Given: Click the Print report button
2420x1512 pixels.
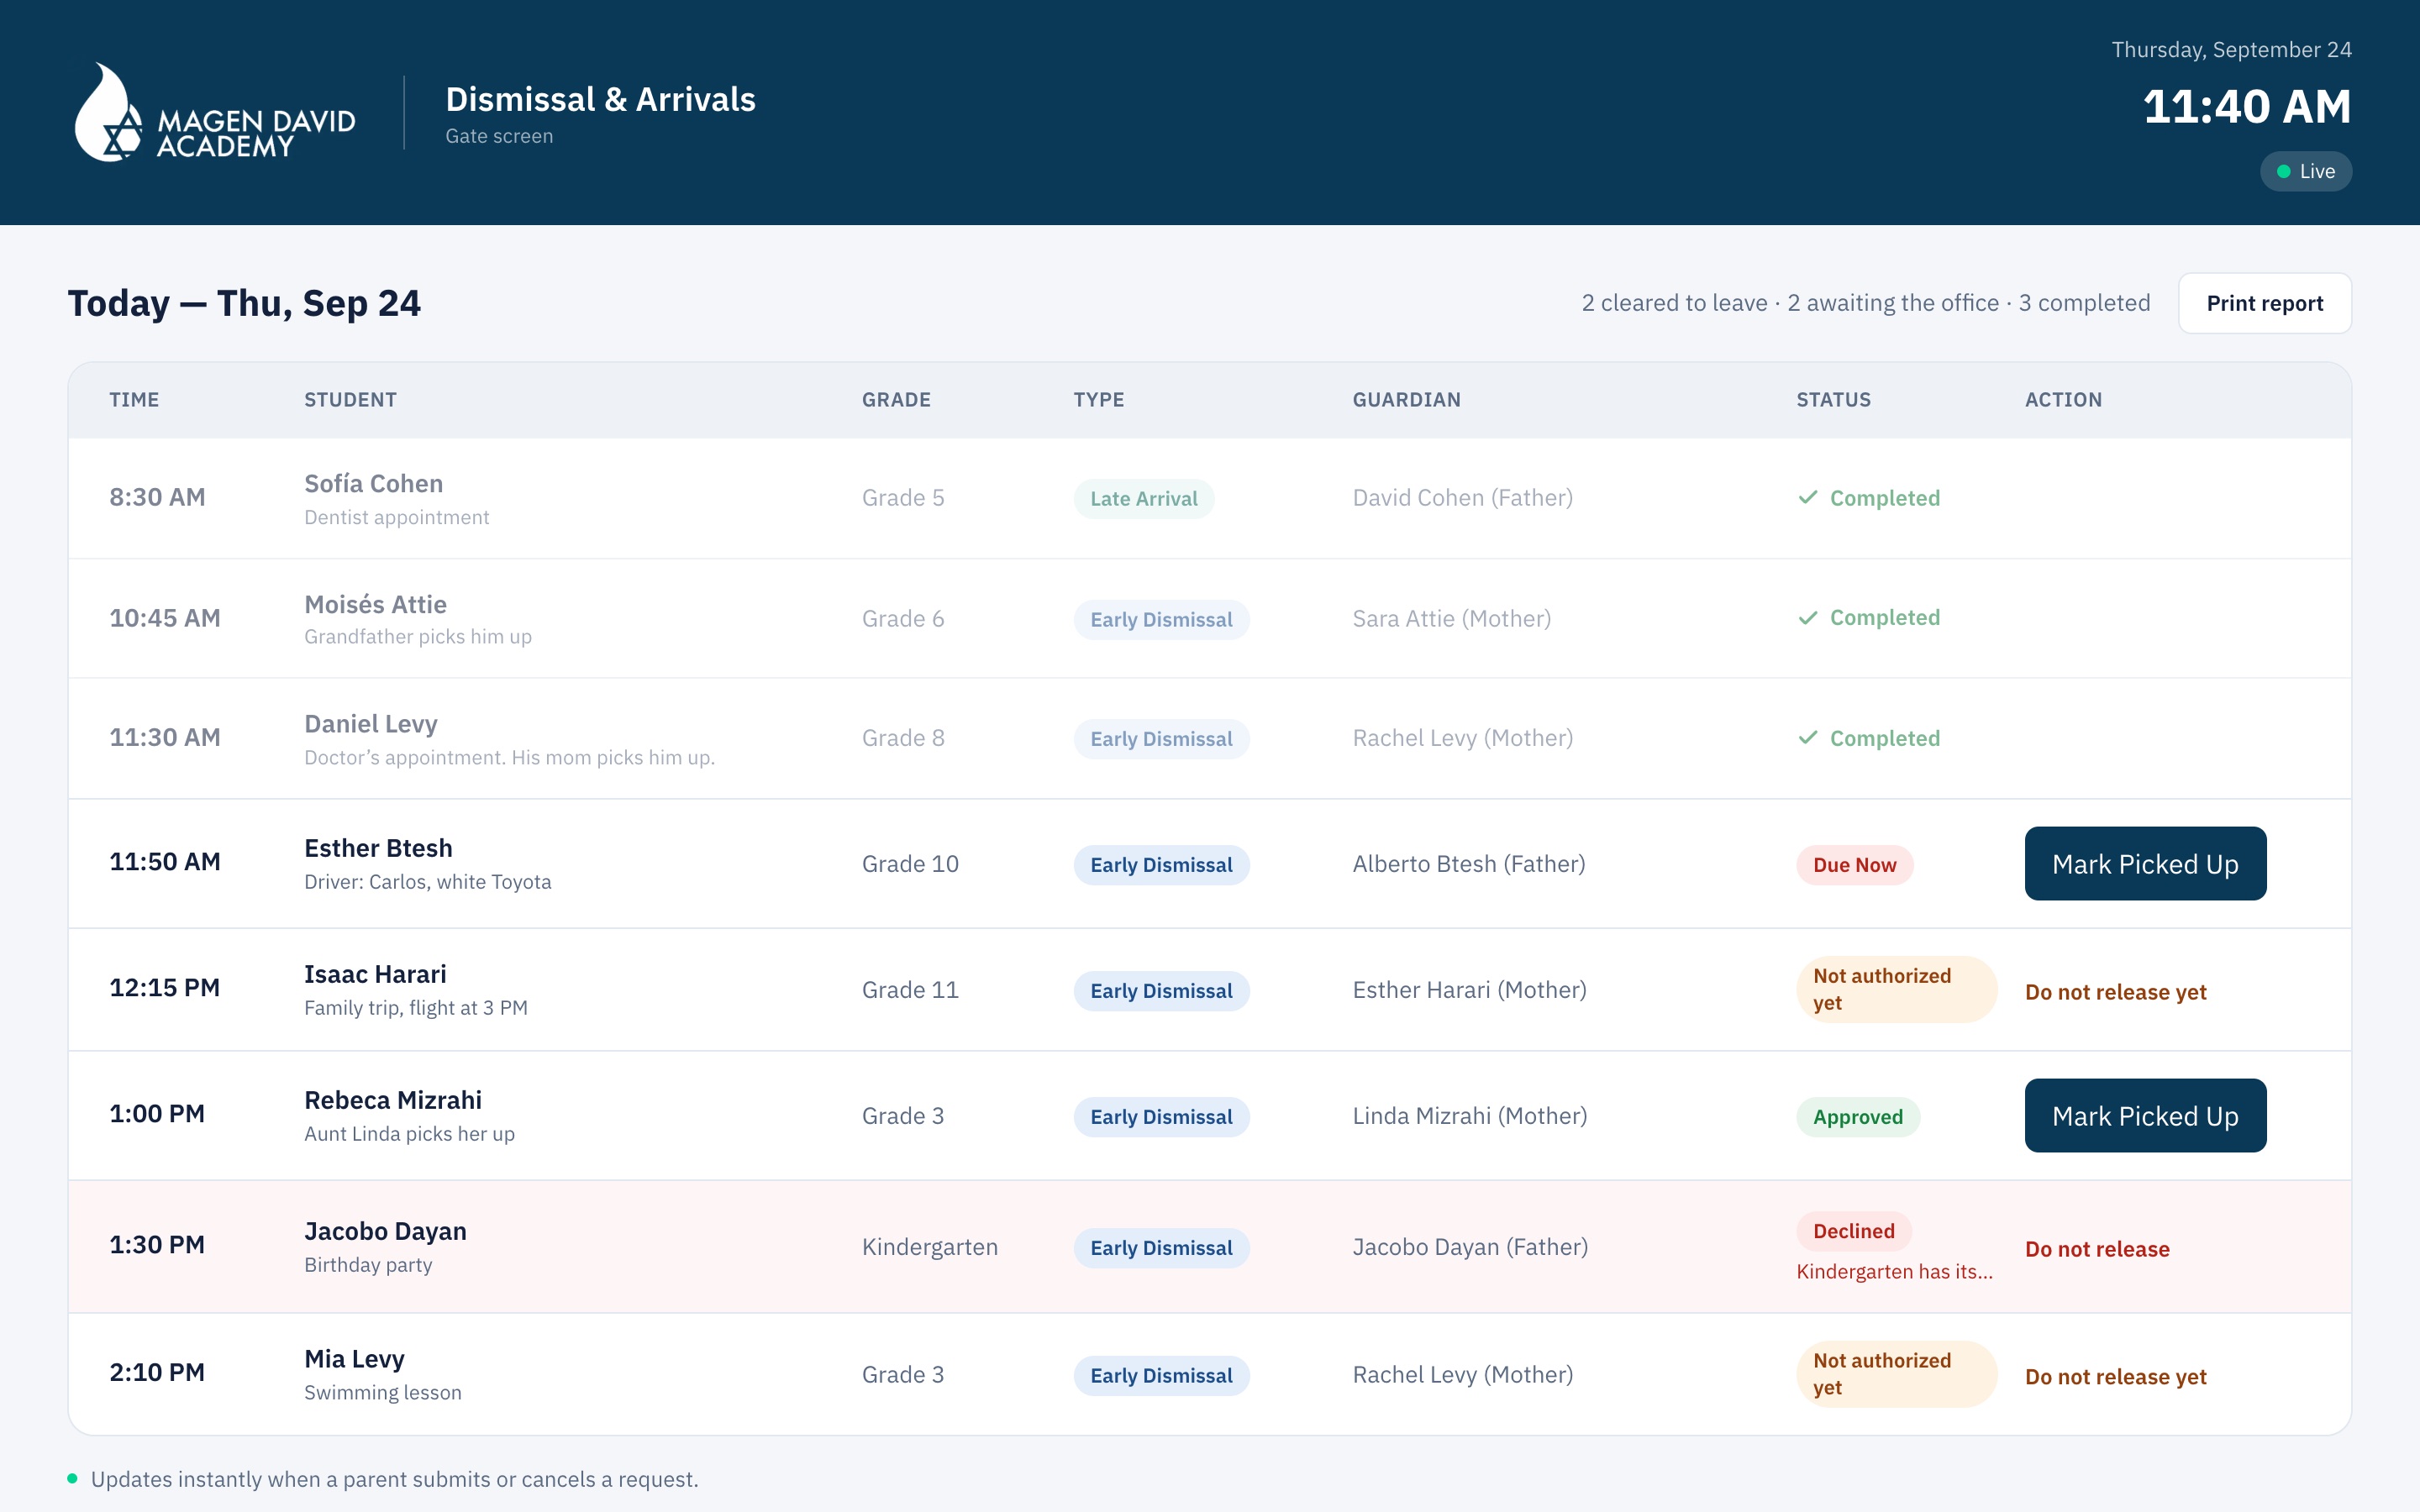Looking at the screenshot, I should pyautogui.click(x=2264, y=303).
